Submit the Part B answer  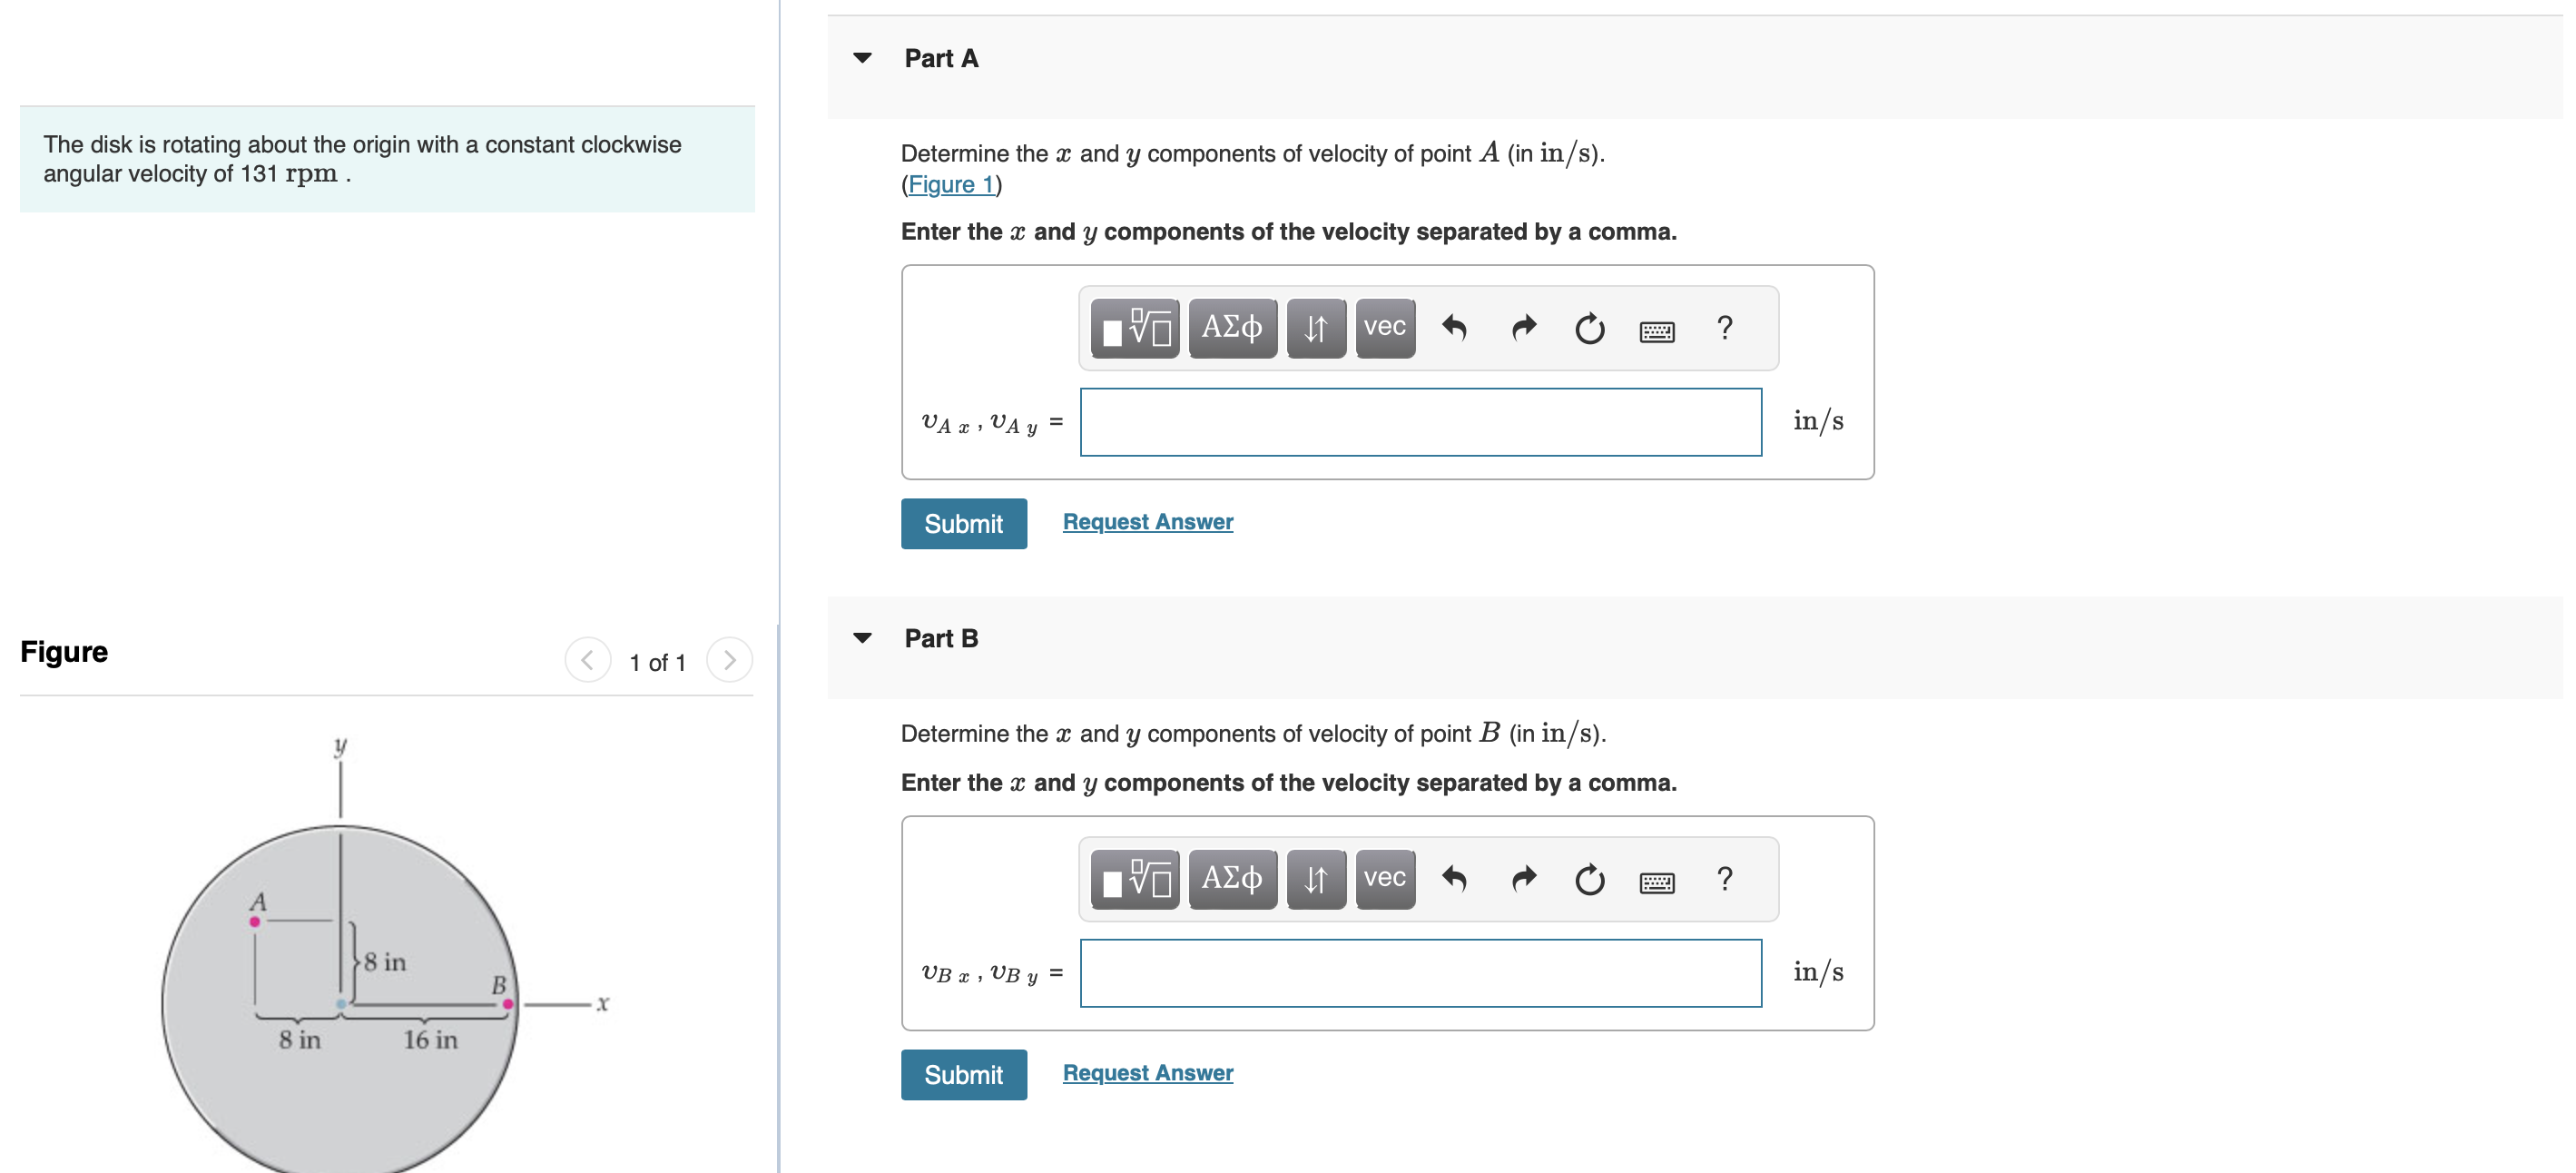point(963,1074)
